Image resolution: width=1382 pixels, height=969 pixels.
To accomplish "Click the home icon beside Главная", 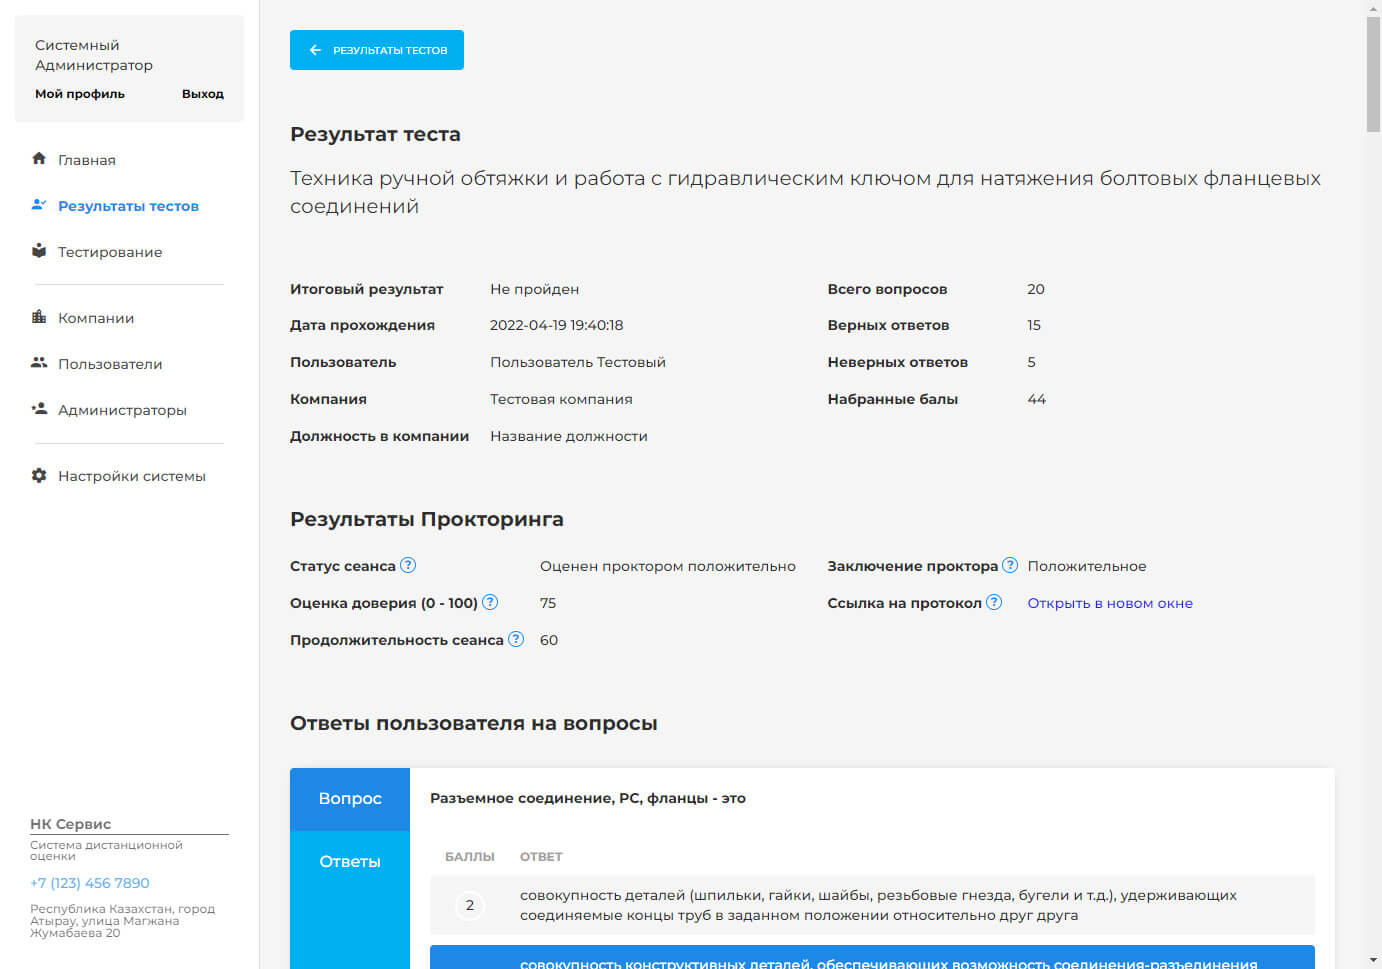I will [39, 158].
